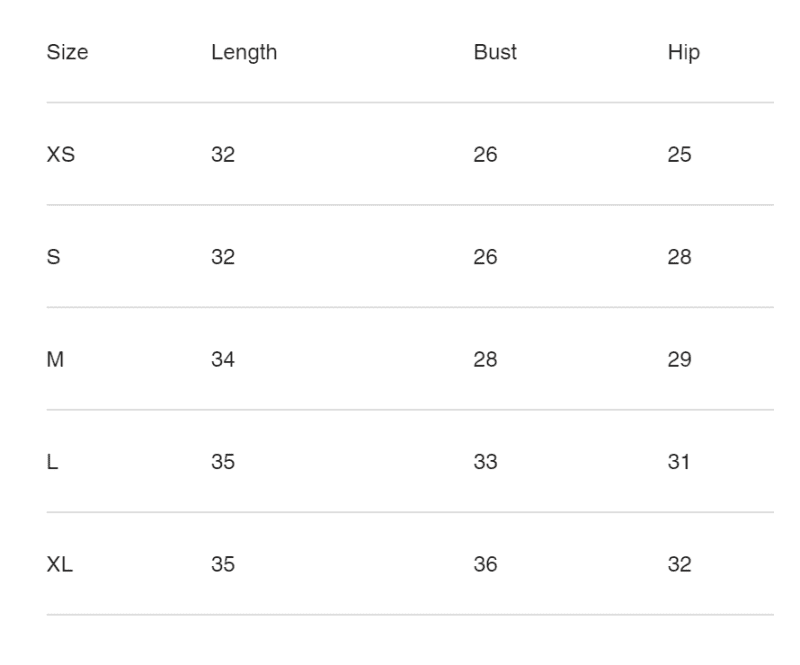Click the XS length value 32
This screenshot has height=665, width=800.
pyautogui.click(x=223, y=154)
